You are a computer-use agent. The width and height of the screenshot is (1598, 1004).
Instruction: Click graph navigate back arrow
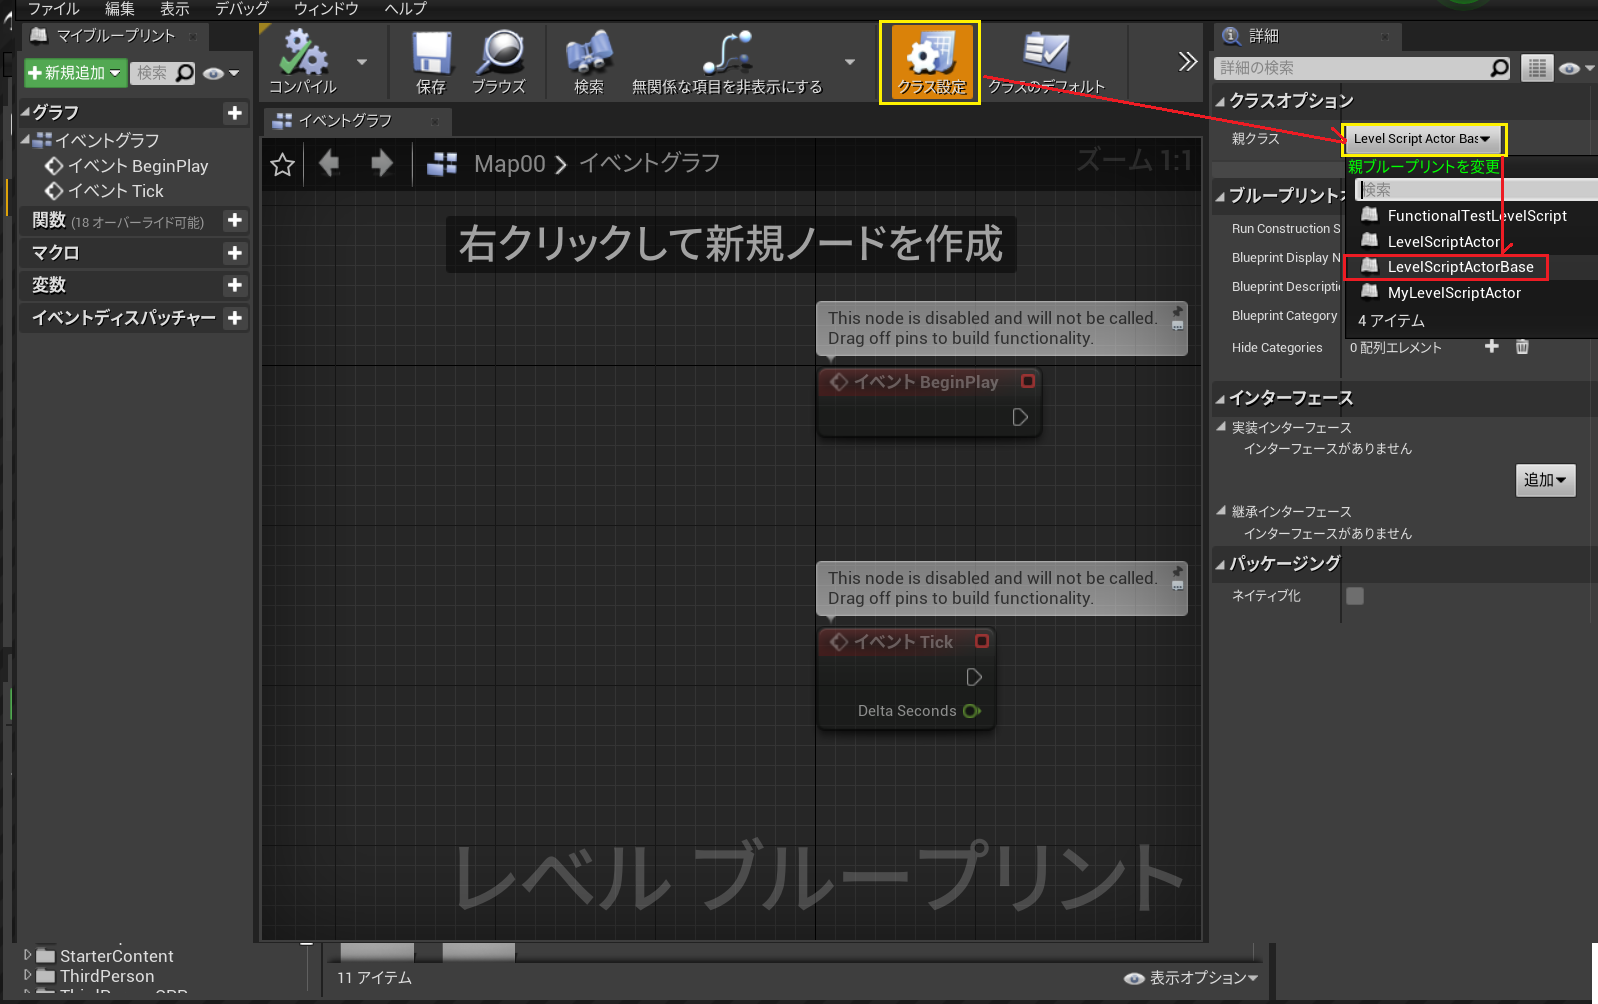[x=329, y=163]
